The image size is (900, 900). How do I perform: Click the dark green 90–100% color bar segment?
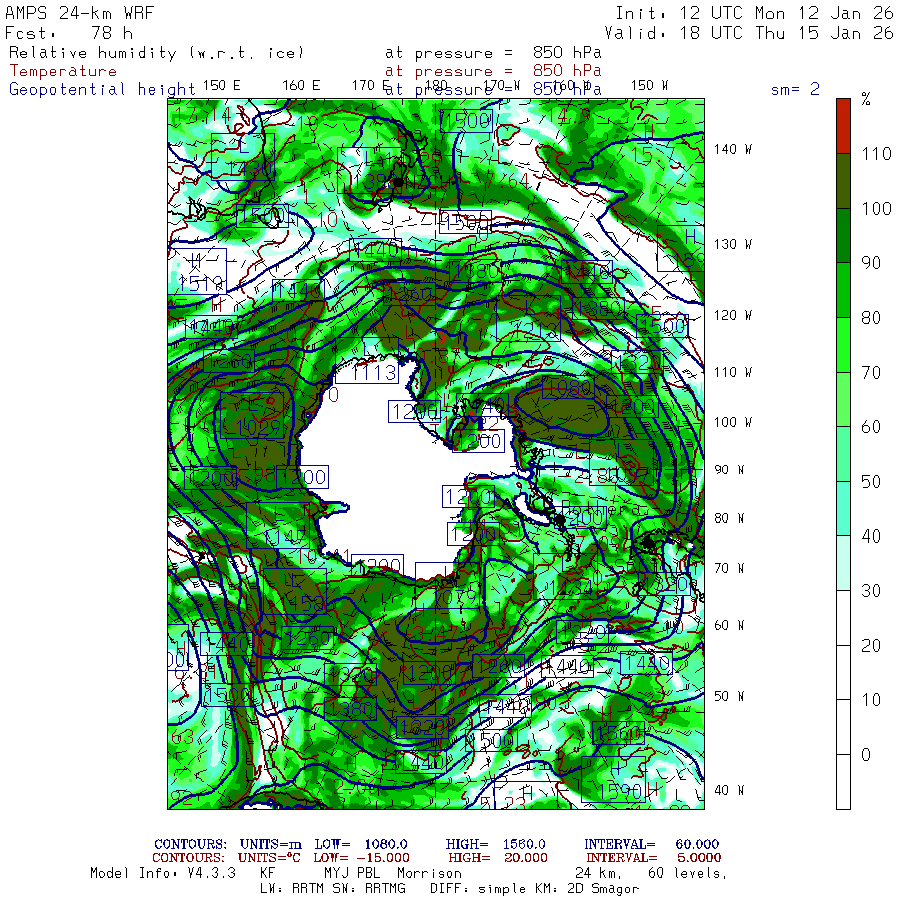coord(843,235)
